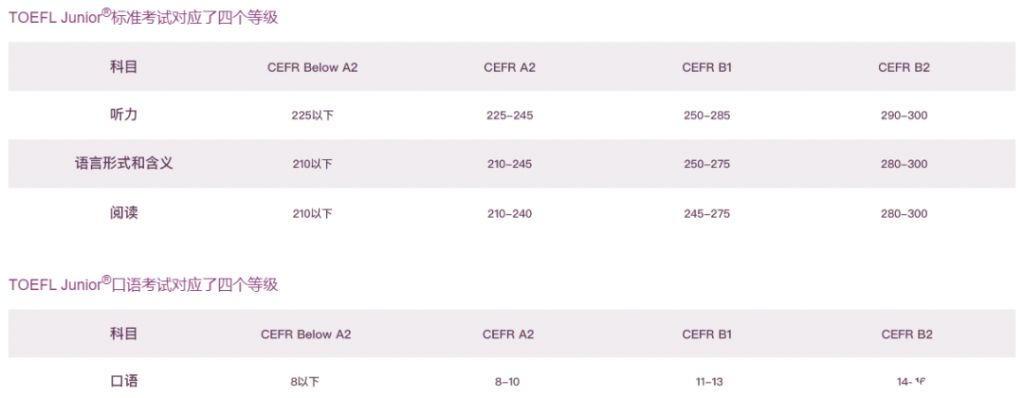The image size is (1024, 398).
Task: Select the 听力 row label
Action: pyautogui.click(x=123, y=114)
